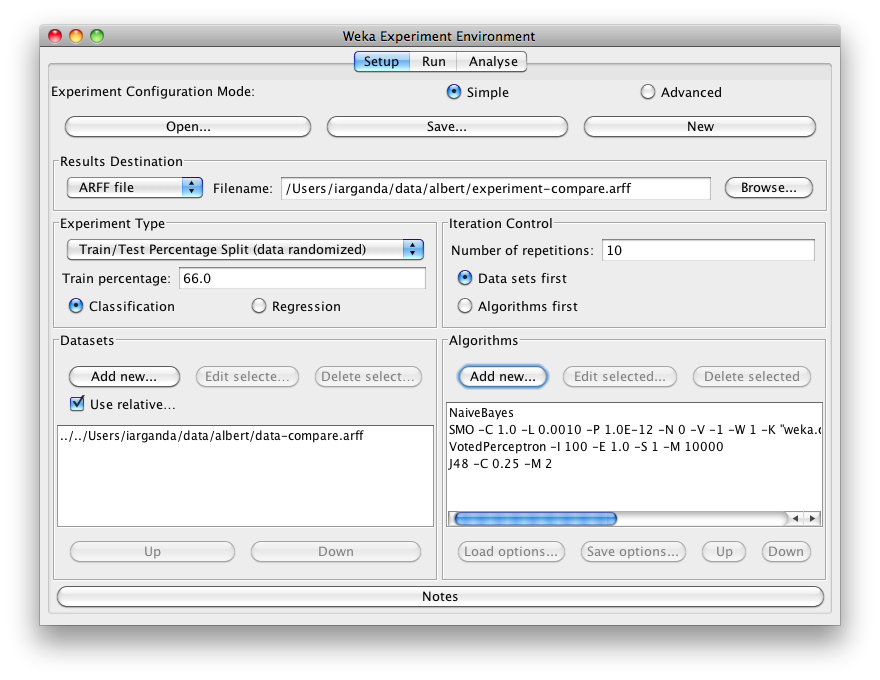Move algorithm Down in Algorithms panel
The height and width of the screenshot is (680, 880).
[x=786, y=552]
